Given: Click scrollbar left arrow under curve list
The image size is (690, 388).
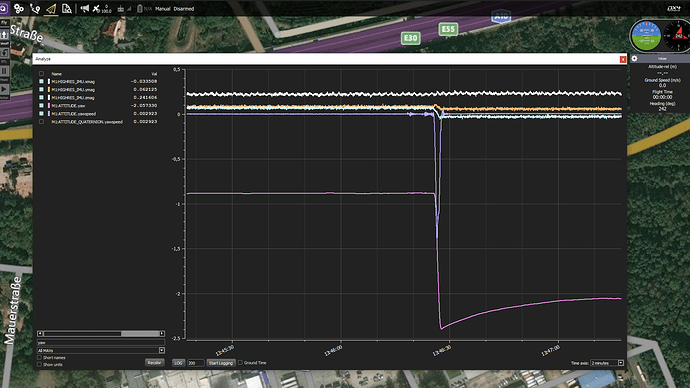Looking at the screenshot, I should 40,333.
